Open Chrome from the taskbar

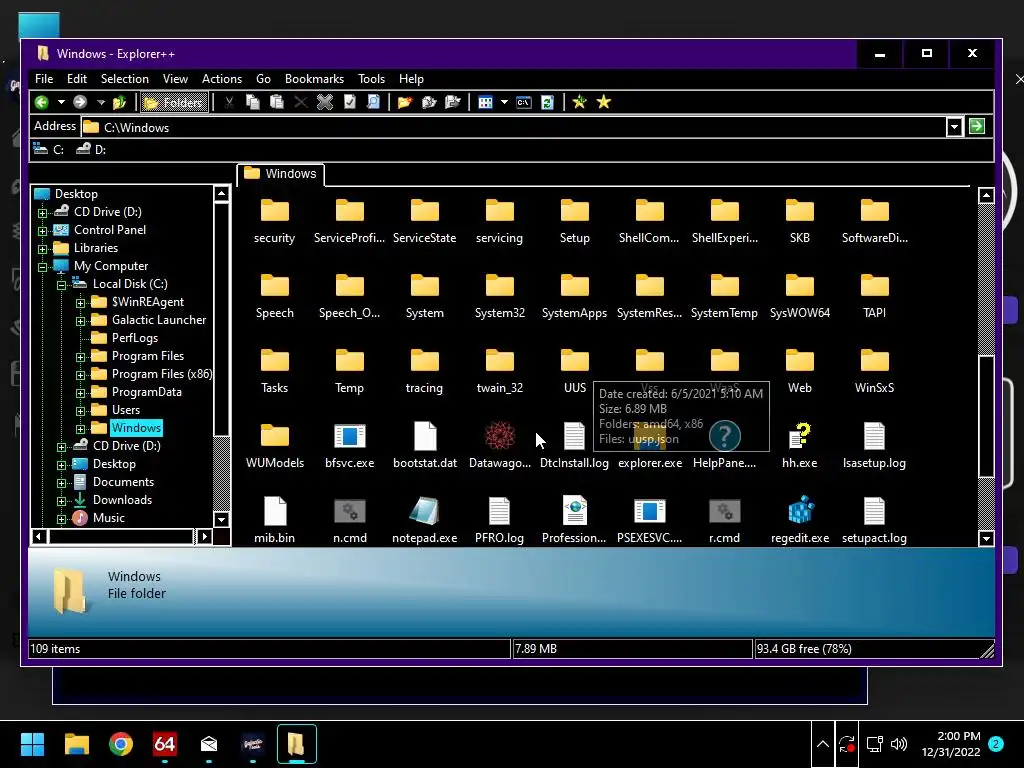(x=121, y=744)
